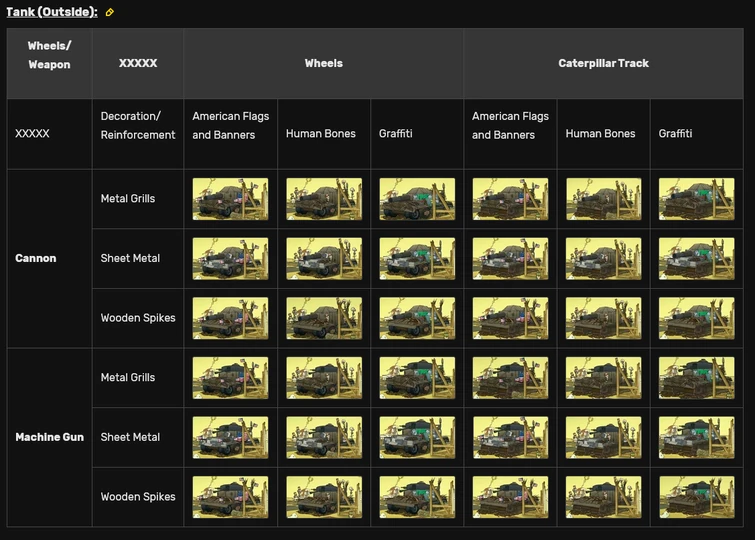Viewport: 755px width, 540px height.
Task: Open Cannon Metal Grills Caterpillar Graffiti thumbnail
Action: 697,199
